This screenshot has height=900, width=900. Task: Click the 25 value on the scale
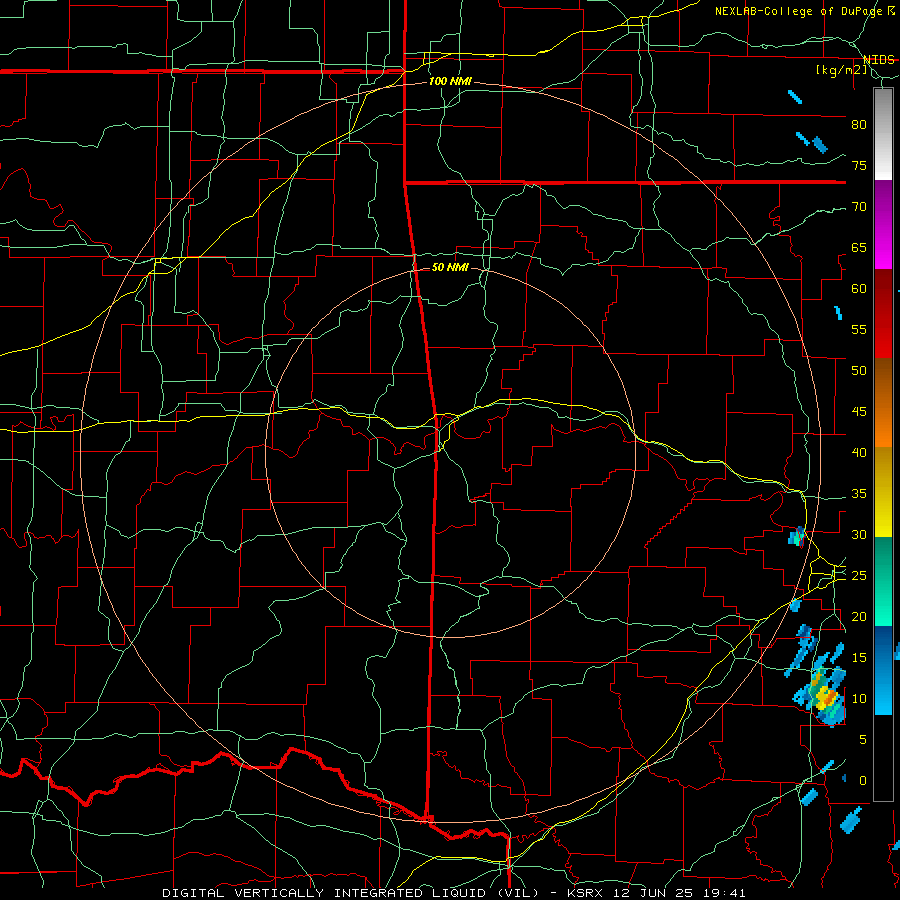click(859, 575)
